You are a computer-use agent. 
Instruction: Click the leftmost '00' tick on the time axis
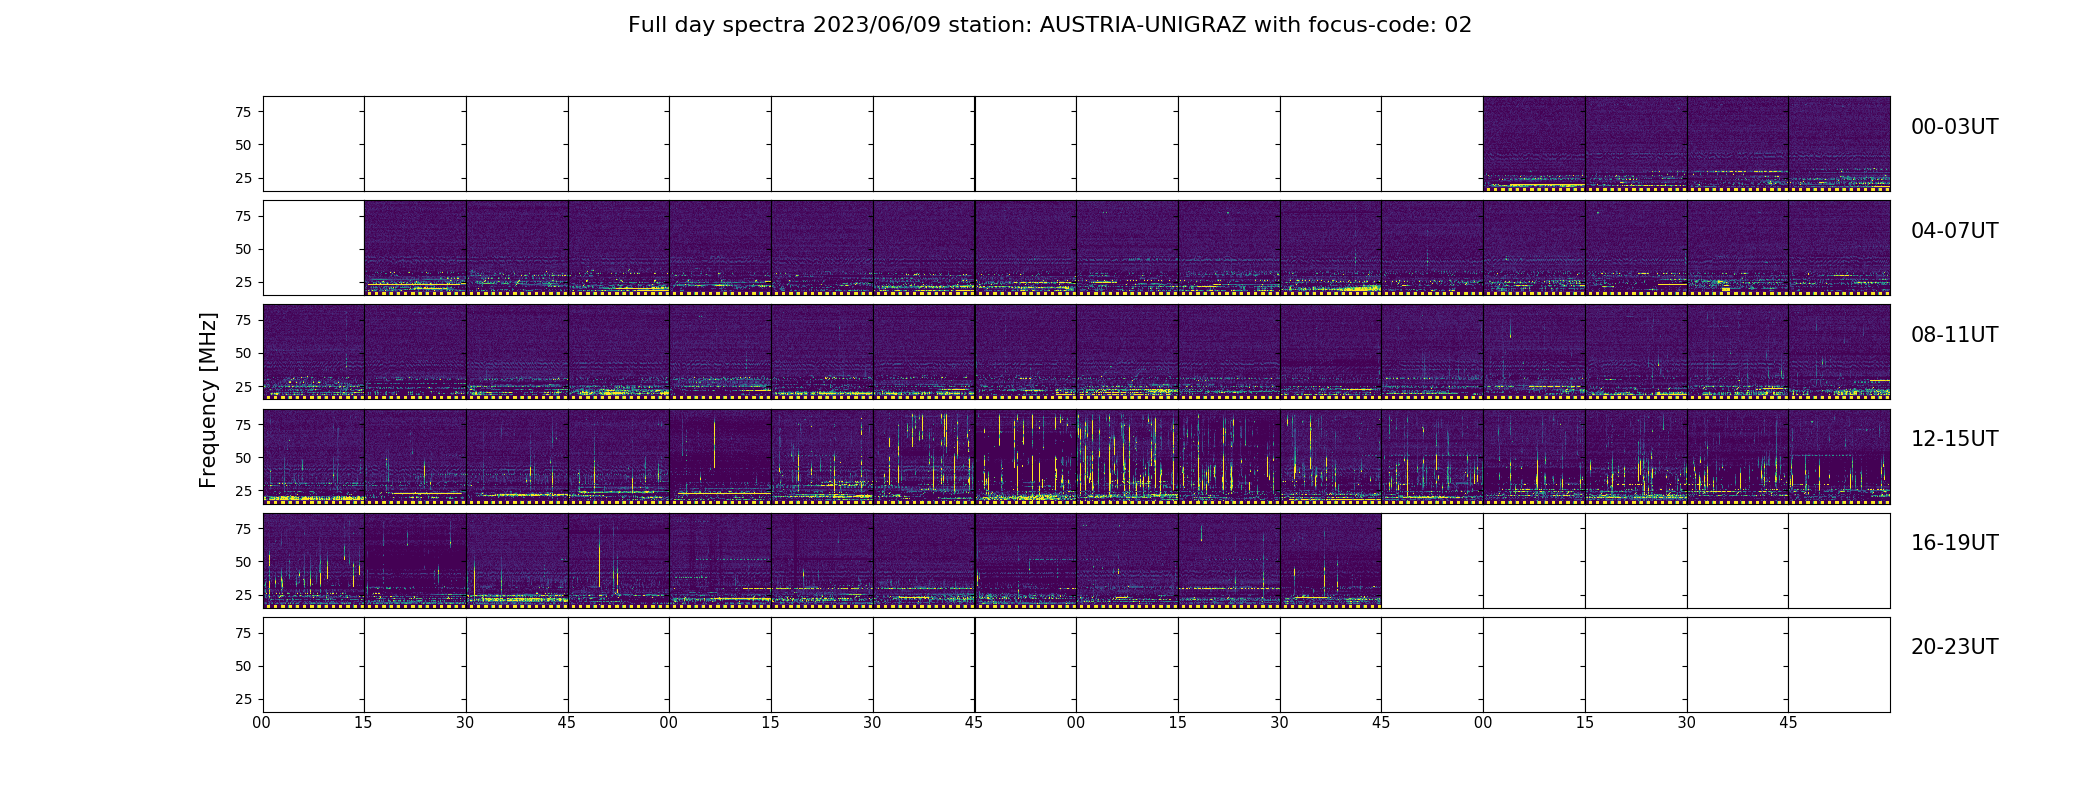262,722
